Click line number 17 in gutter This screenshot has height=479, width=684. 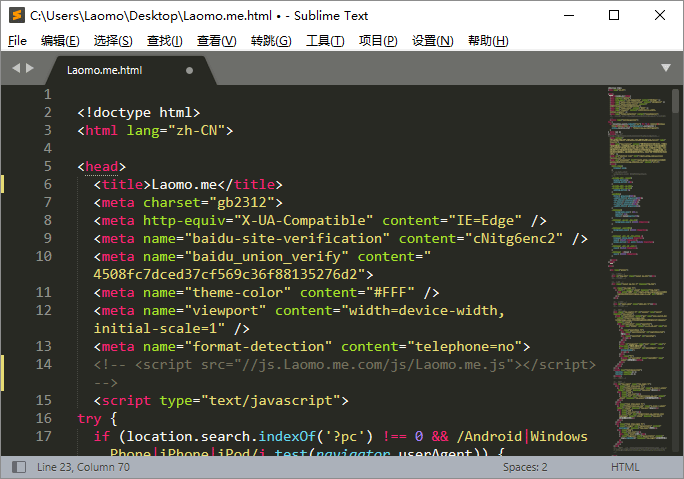tap(44, 436)
